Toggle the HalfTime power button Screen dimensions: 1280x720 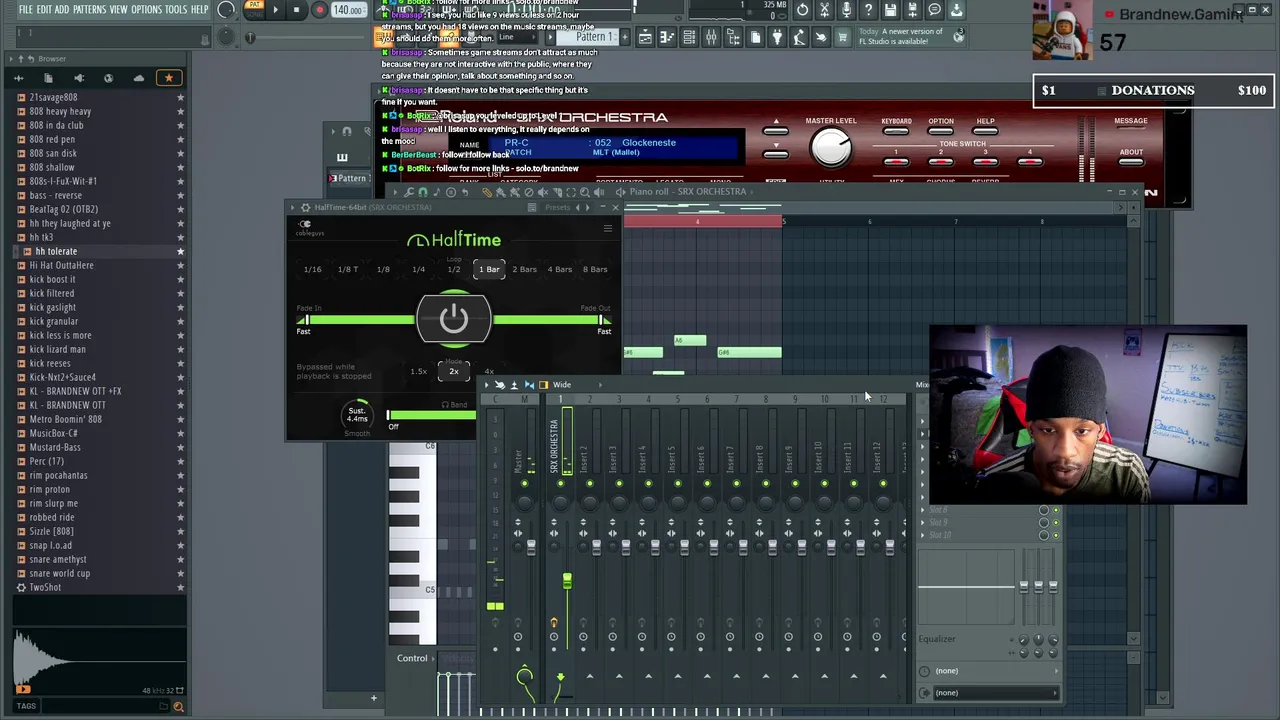pyautogui.click(x=454, y=319)
